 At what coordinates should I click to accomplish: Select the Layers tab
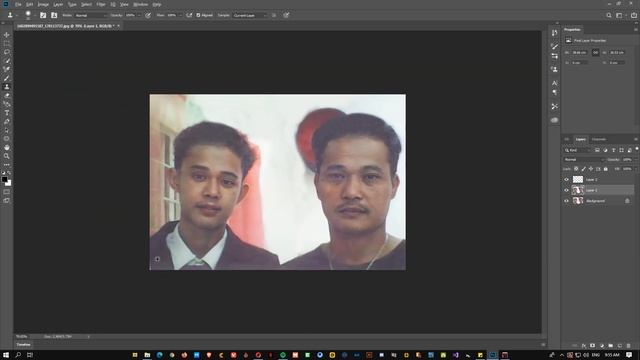pos(580,140)
